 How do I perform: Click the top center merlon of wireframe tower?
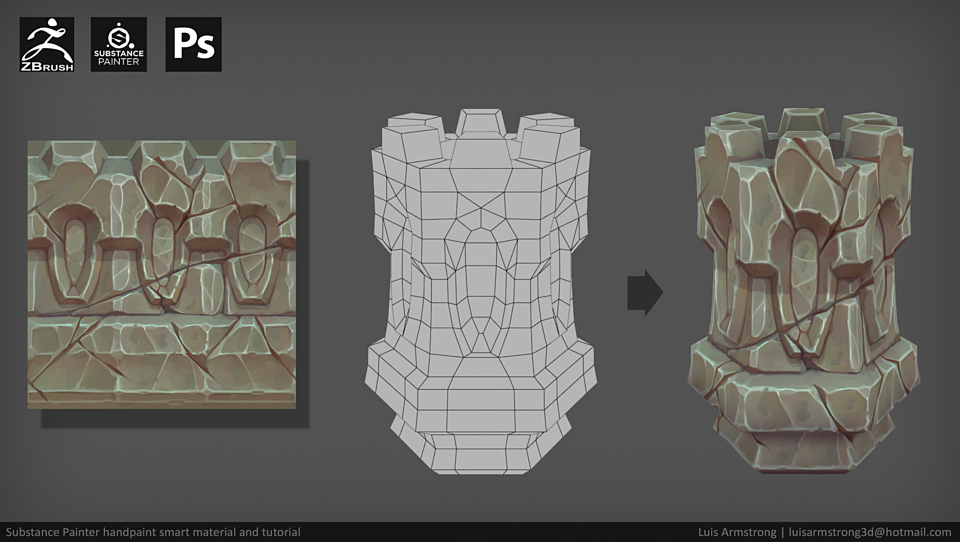[x=480, y=122]
